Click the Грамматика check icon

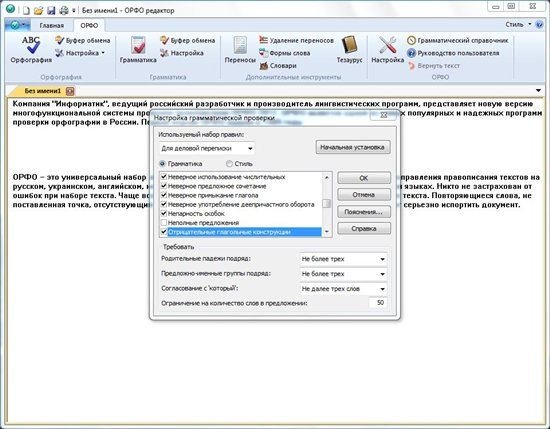(138, 49)
